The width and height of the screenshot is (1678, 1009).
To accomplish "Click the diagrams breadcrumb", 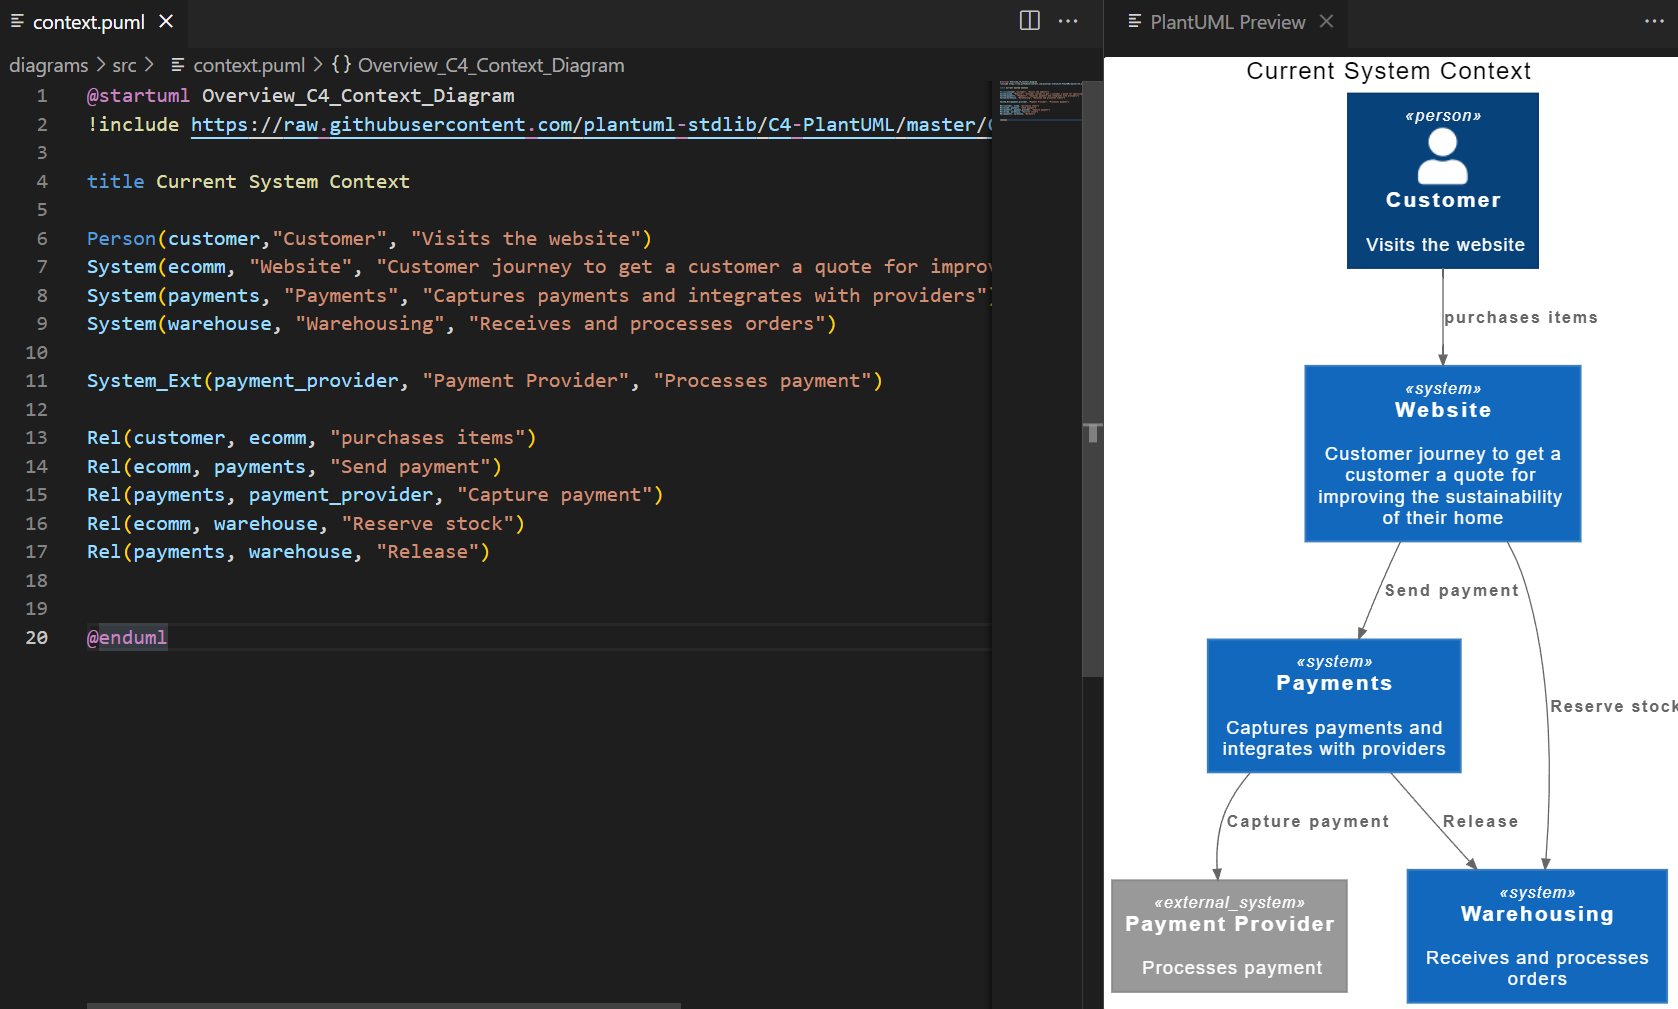I will [x=49, y=65].
